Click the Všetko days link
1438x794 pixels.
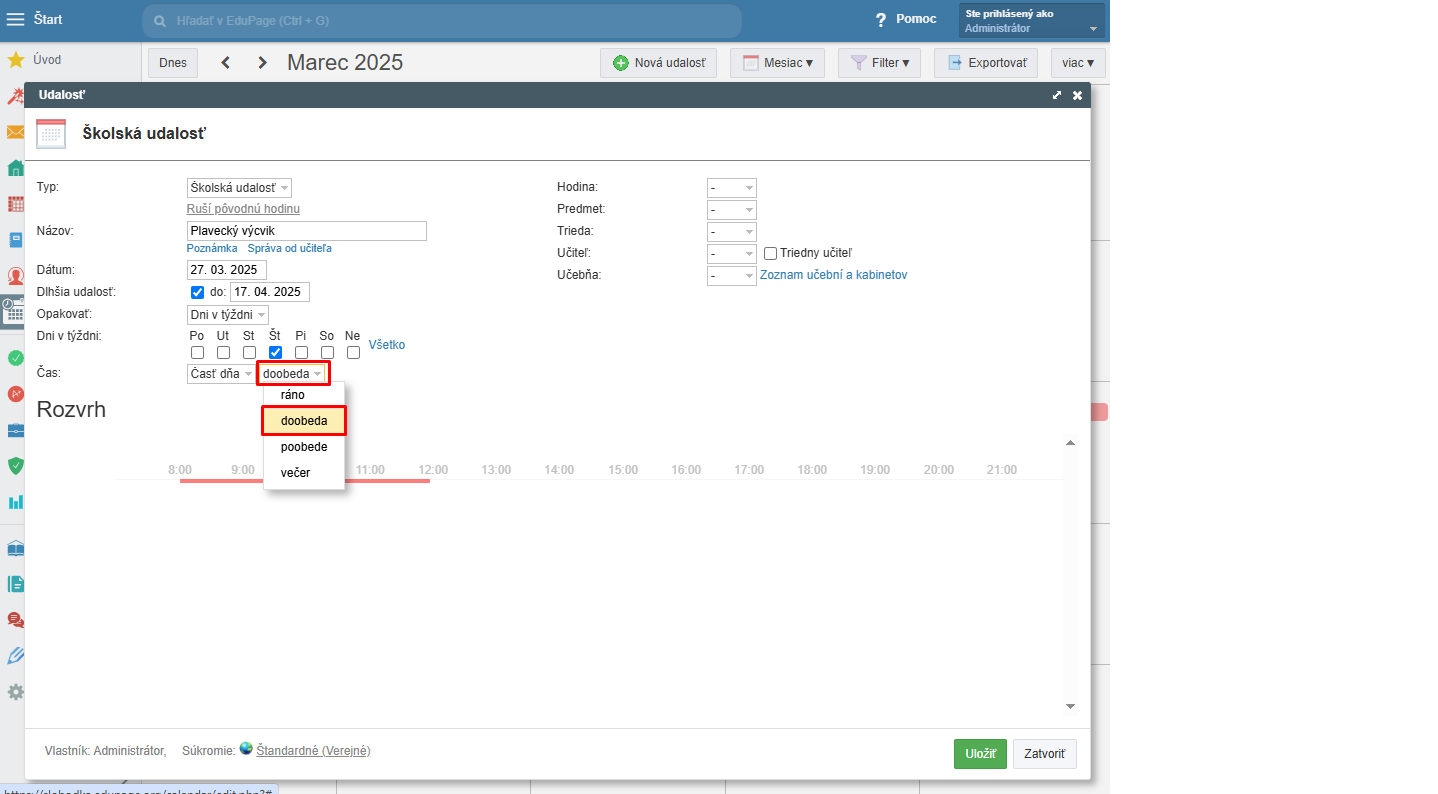pos(387,345)
